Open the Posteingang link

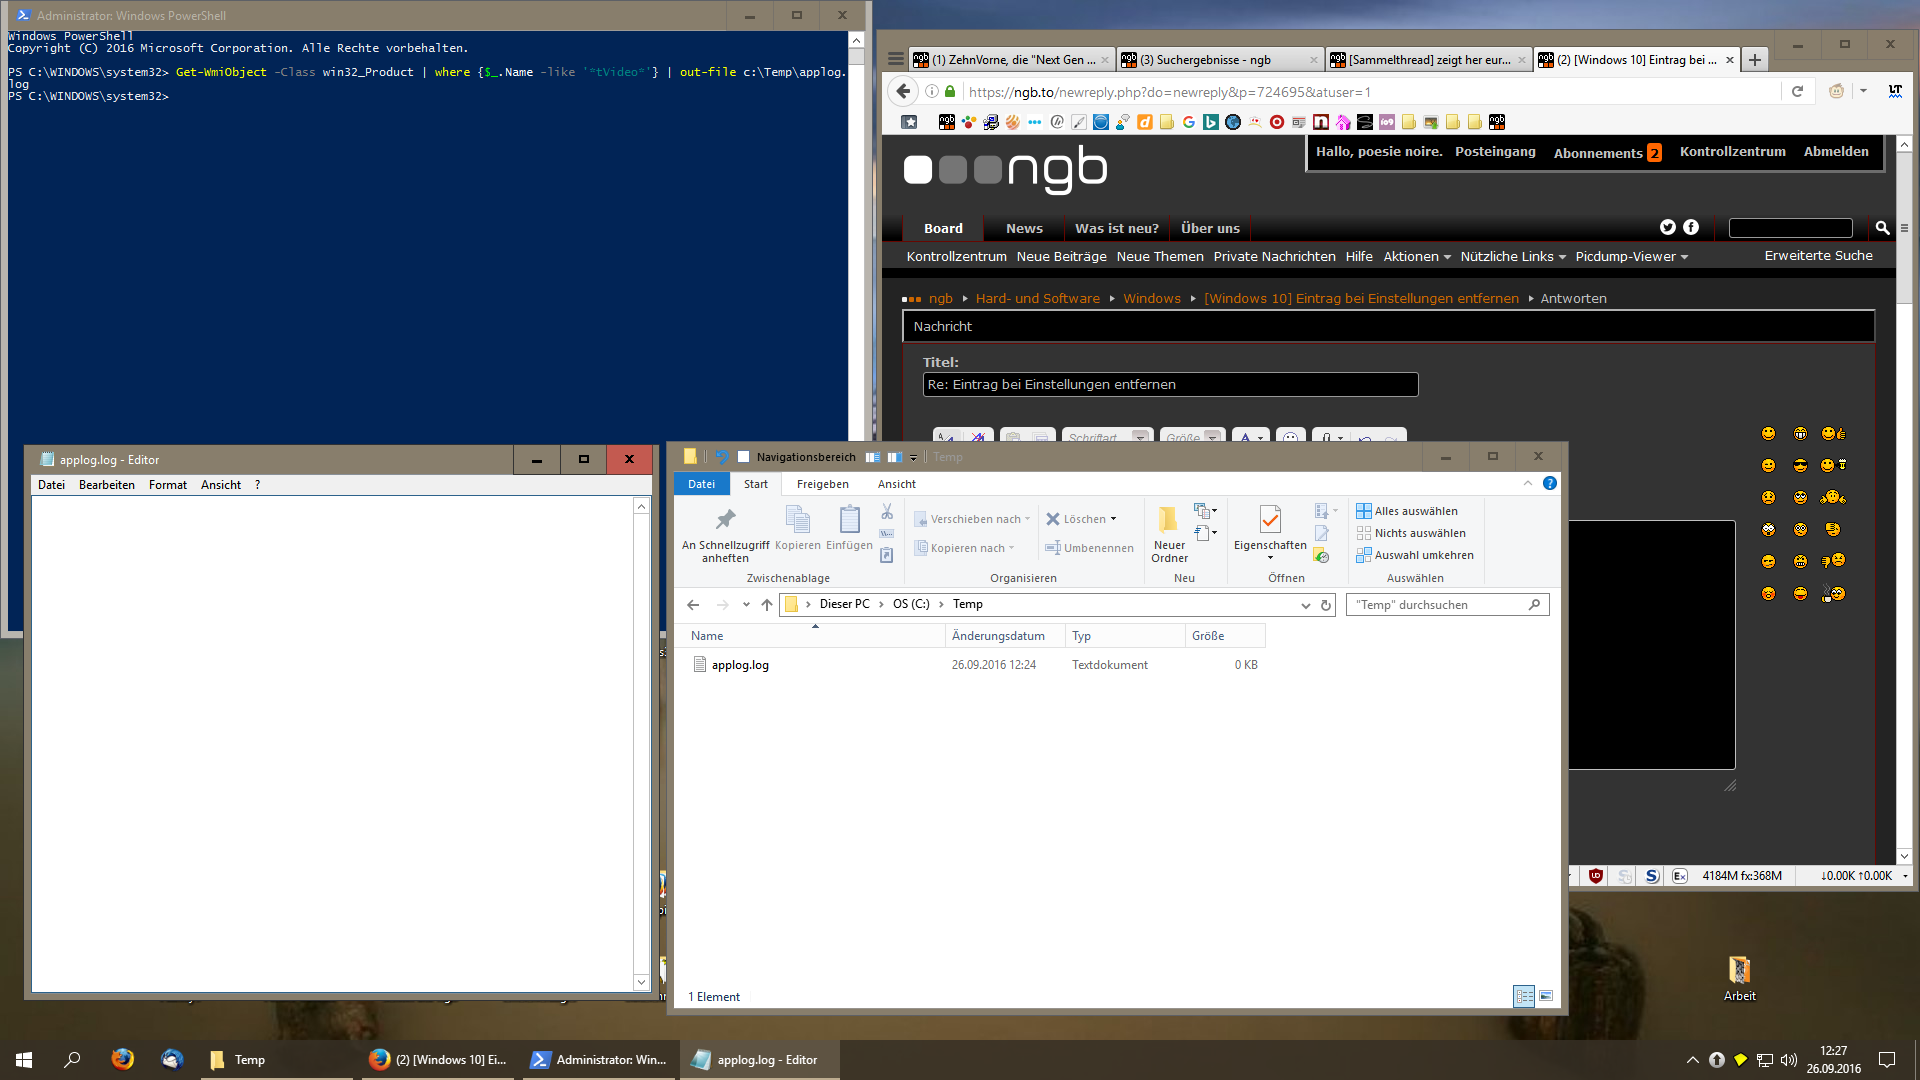[x=1494, y=152]
